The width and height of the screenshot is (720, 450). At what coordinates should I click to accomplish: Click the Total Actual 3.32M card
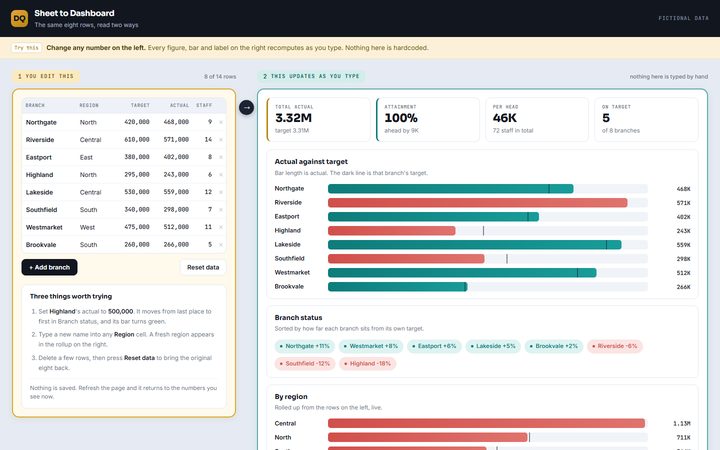coord(318,119)
